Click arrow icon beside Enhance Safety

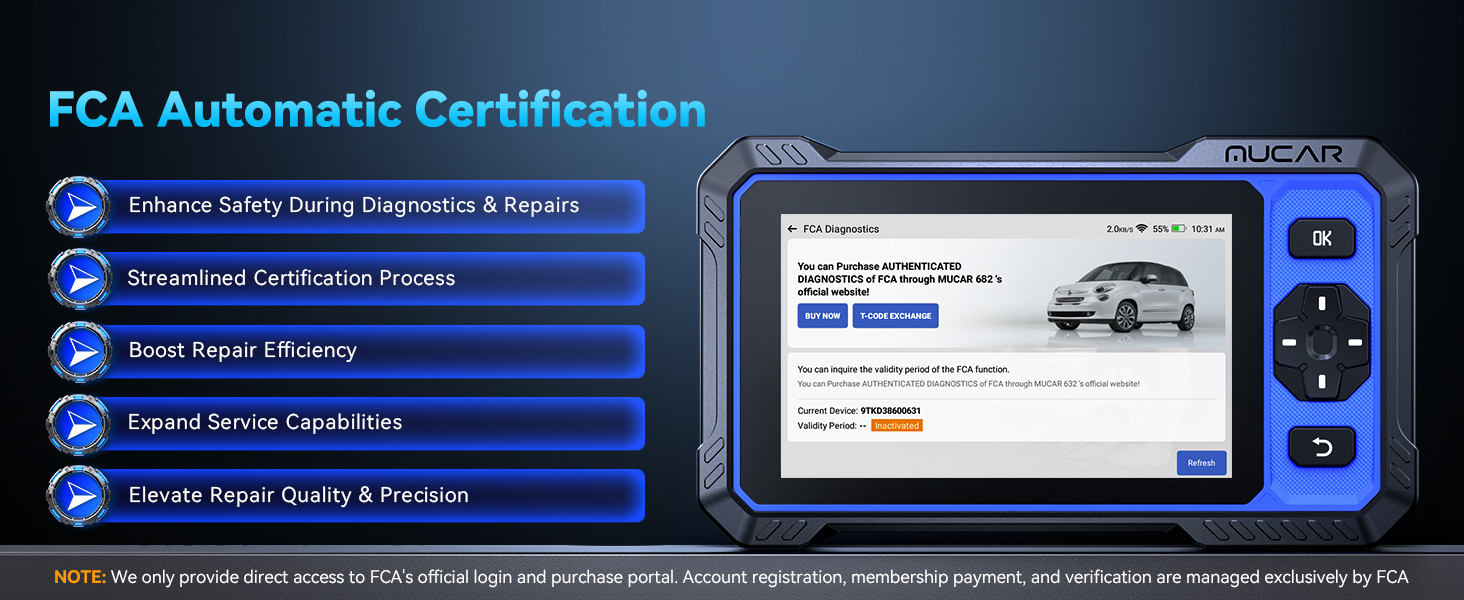click(78, 206)
